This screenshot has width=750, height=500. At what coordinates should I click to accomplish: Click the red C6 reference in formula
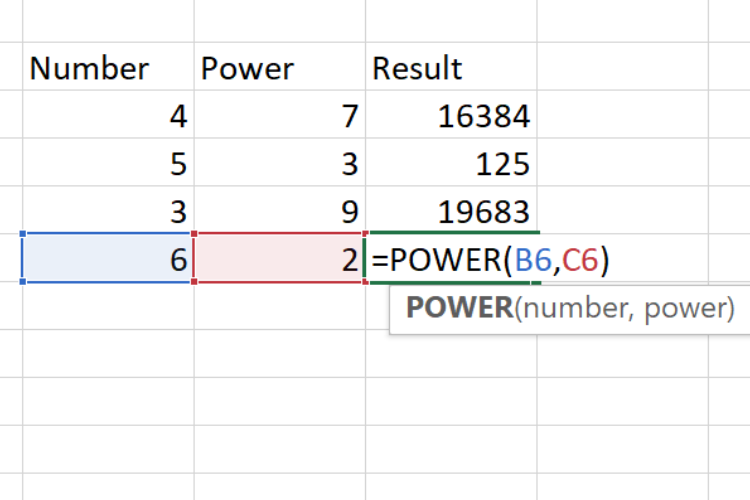pos(580,260)
